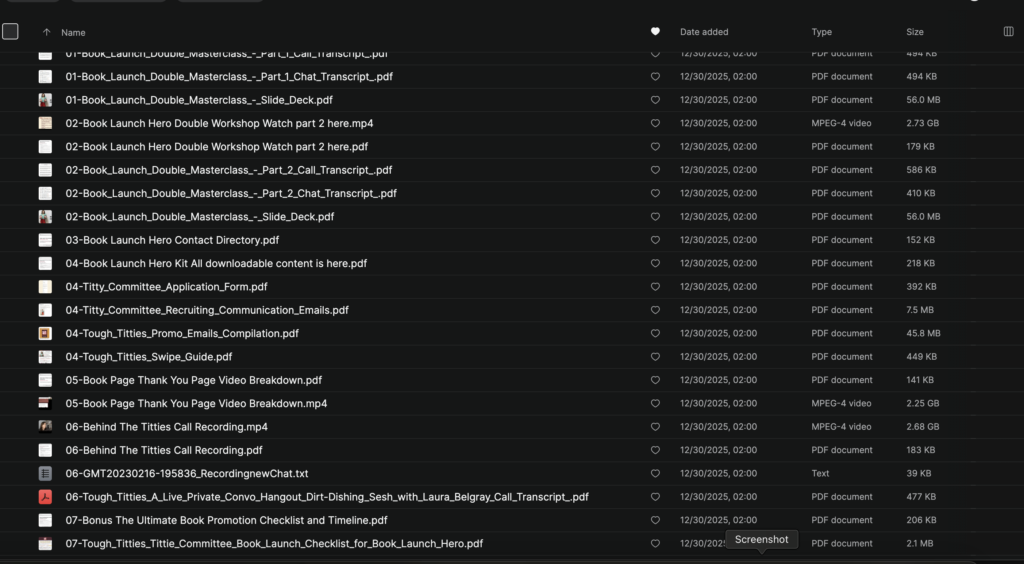Open 07-Bonus The Ultimate Book Promotion Checklist pdf
The image size is (1024, 564).
click(226, 520)
